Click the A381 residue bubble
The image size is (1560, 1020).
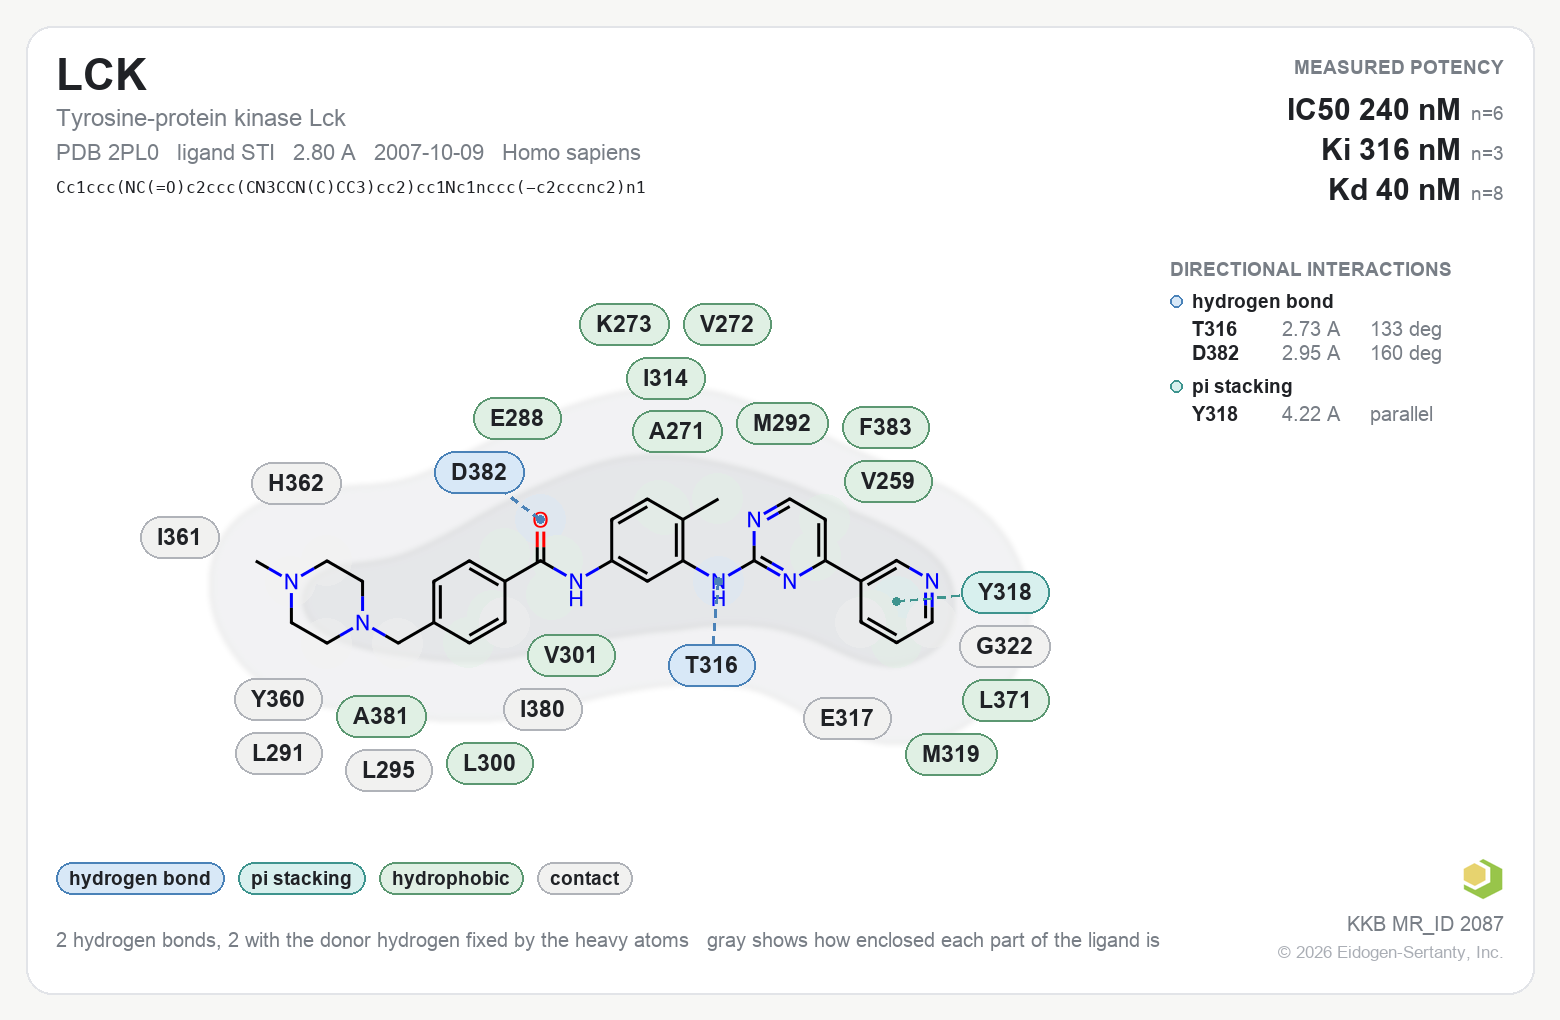(381, 716)
